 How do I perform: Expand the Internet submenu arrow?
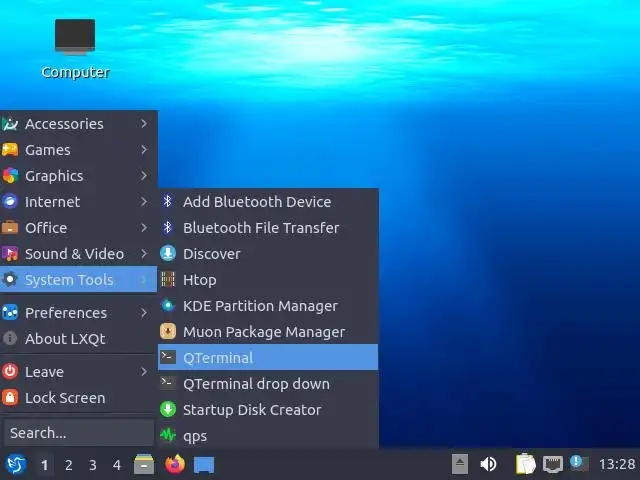(x=144, y=201)
